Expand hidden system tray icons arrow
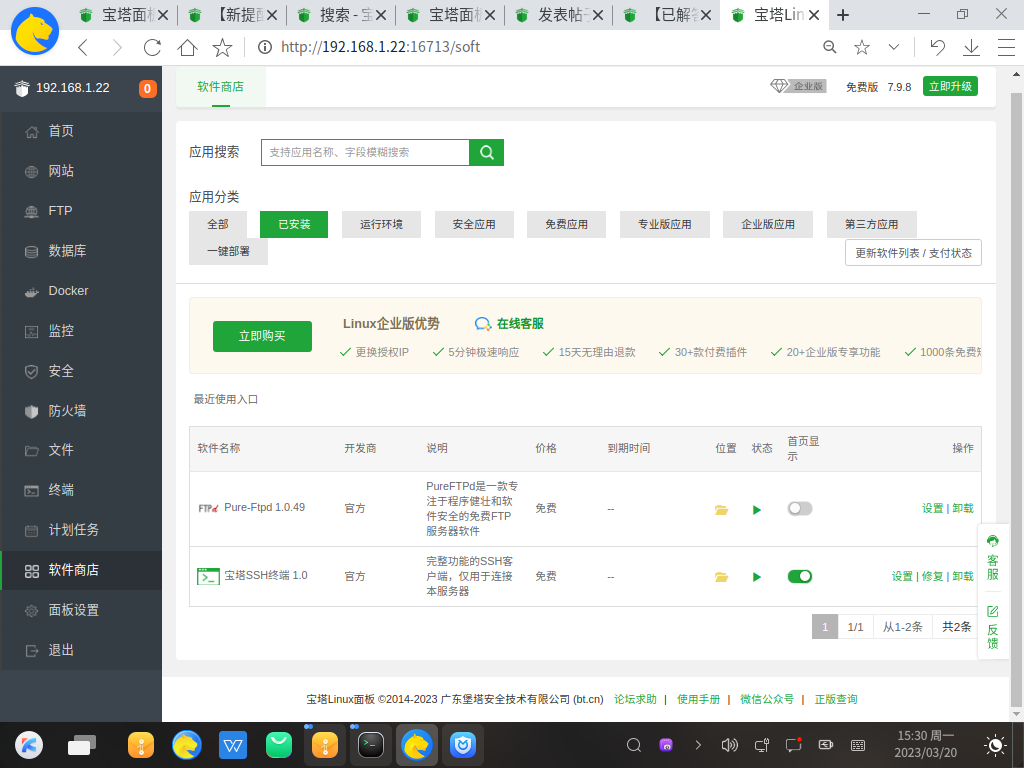This screenshot has height=768, width=1024. (698, 745)
